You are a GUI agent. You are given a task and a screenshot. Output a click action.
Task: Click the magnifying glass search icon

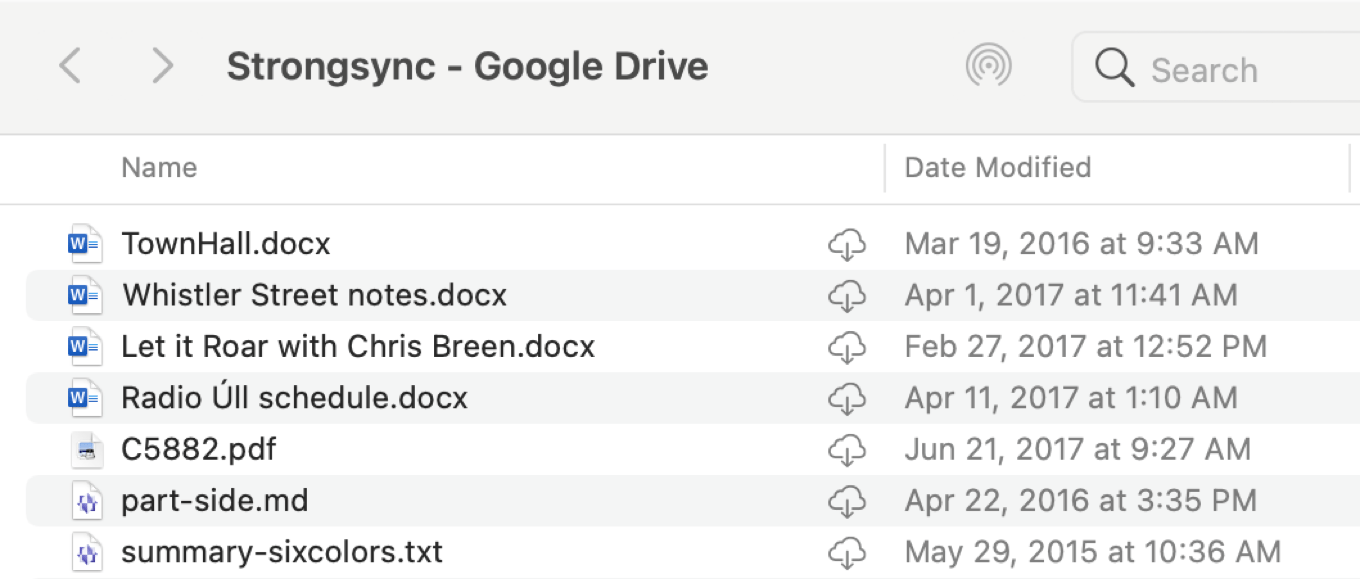pyautogui.click(x=1114, y=69)
